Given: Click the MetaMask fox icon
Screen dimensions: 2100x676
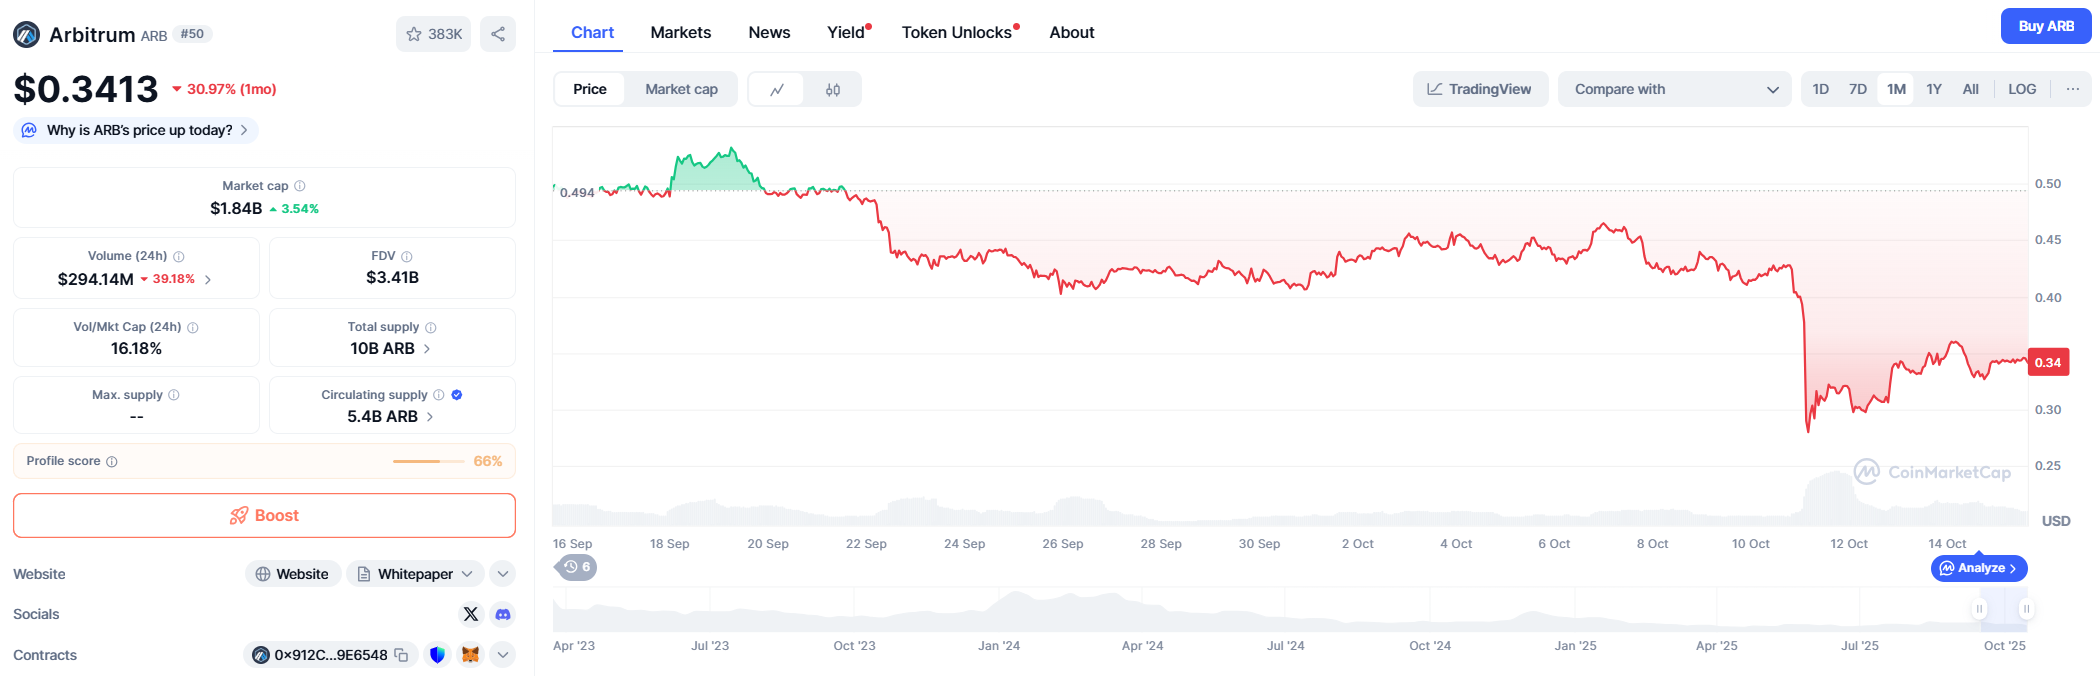Looking at the screenshot, I should click(470, 655).
